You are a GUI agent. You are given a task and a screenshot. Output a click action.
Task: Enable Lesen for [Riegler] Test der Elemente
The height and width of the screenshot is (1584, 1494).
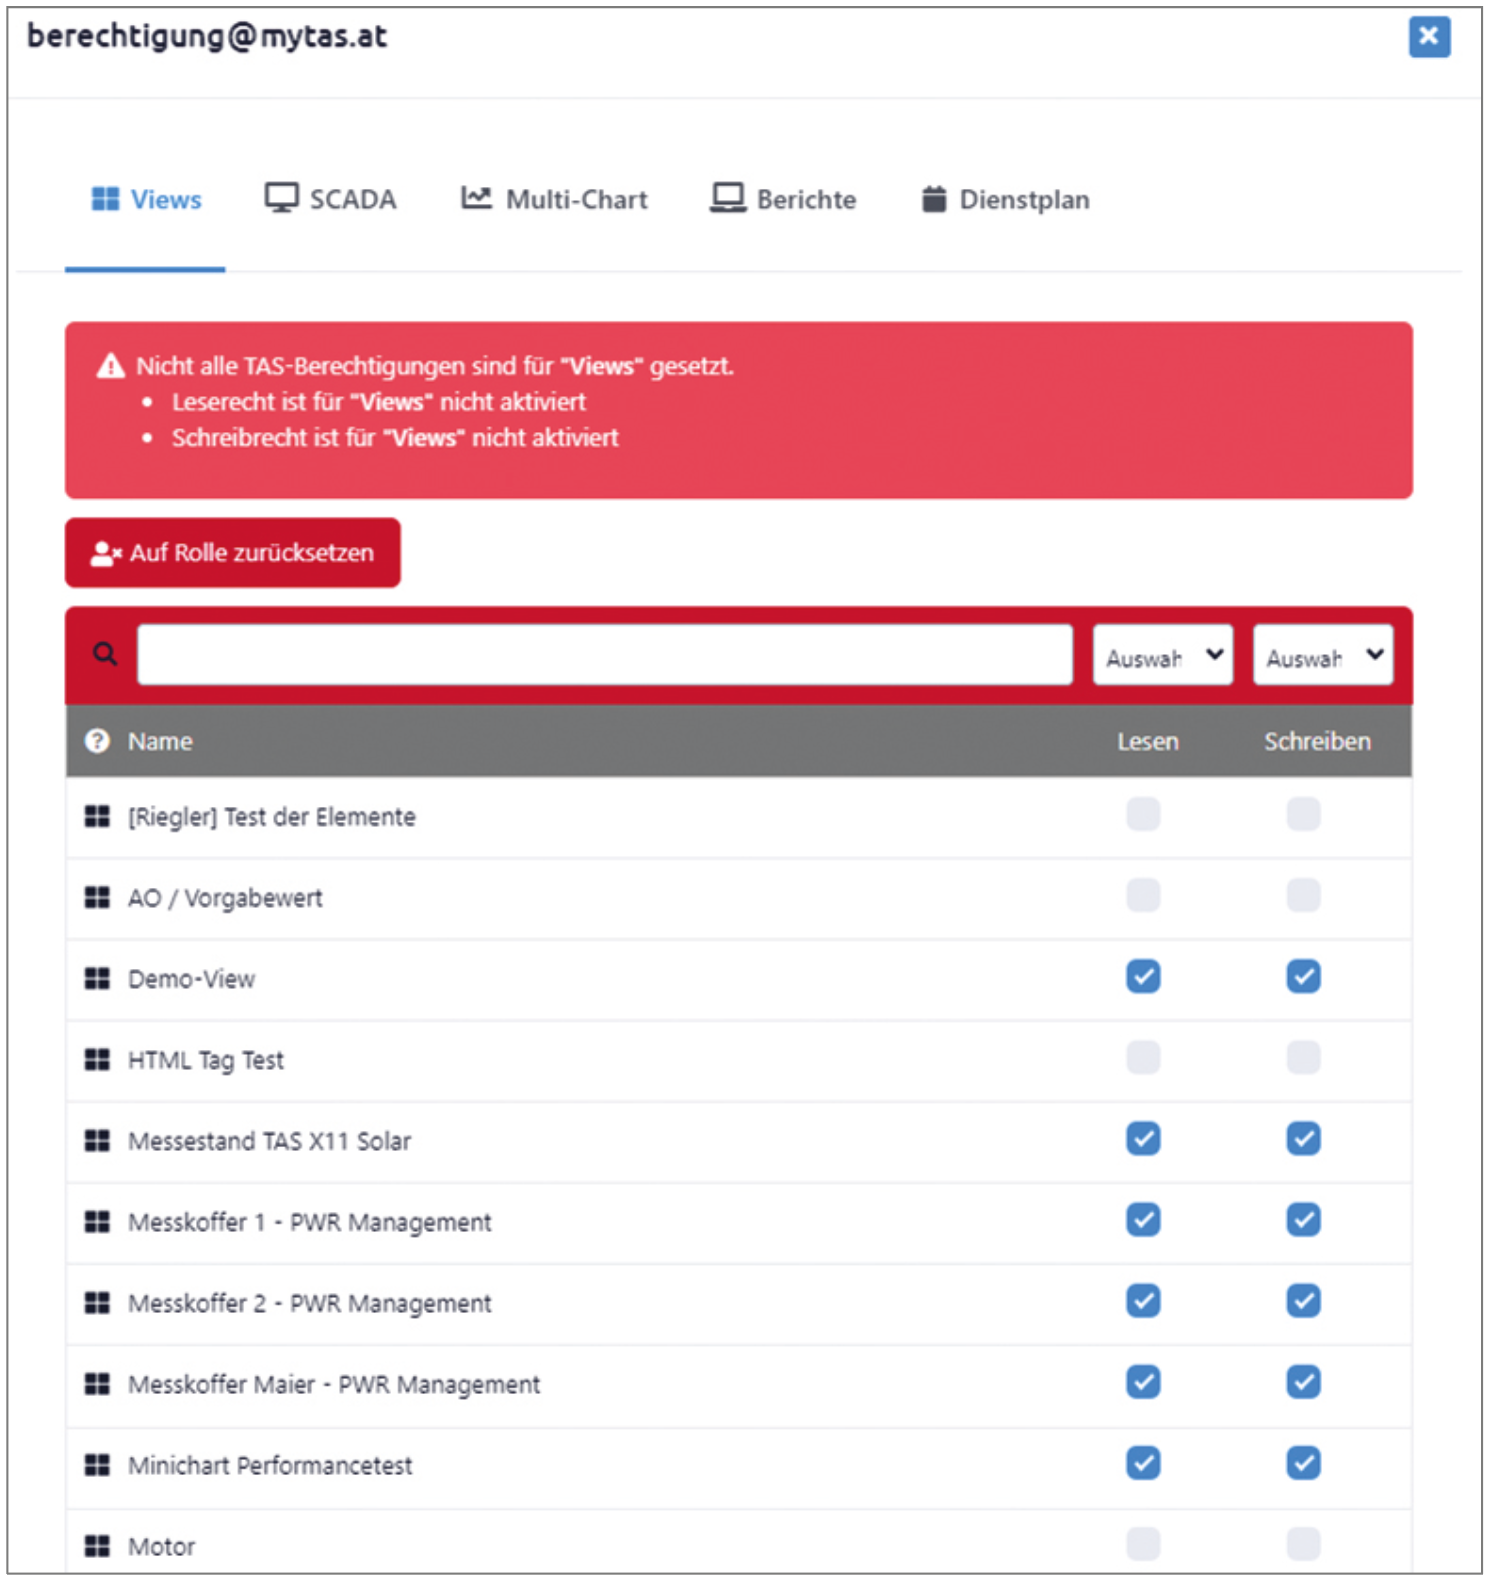tap(1143, 814)
